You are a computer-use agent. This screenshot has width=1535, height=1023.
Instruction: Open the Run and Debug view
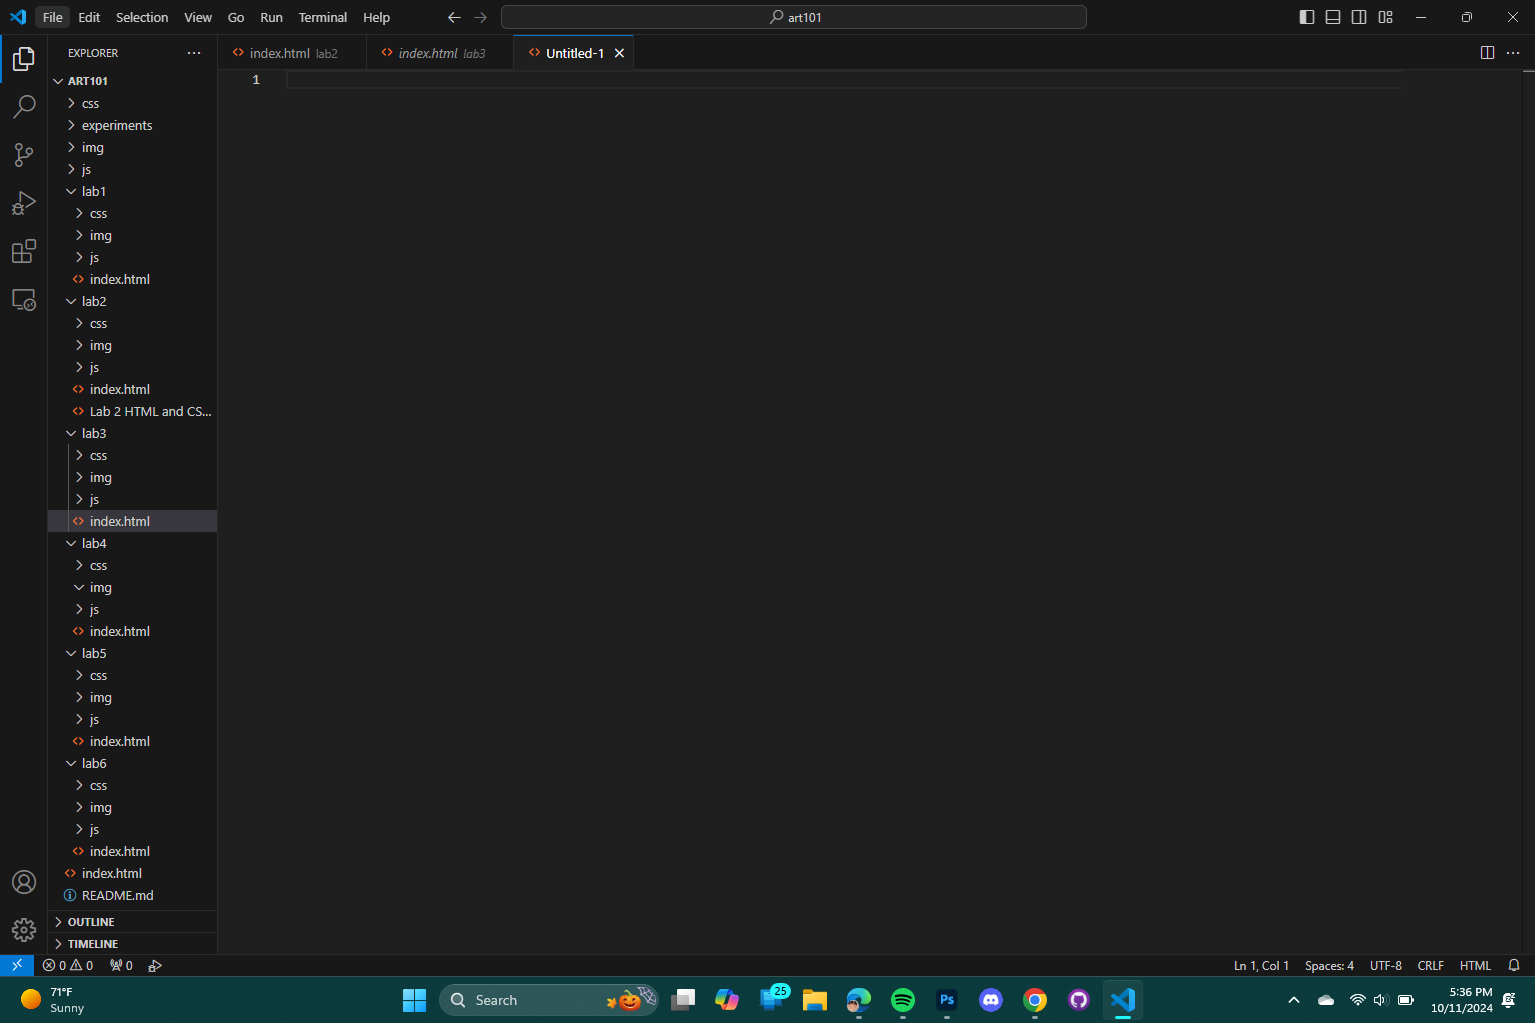coord(24,203)
